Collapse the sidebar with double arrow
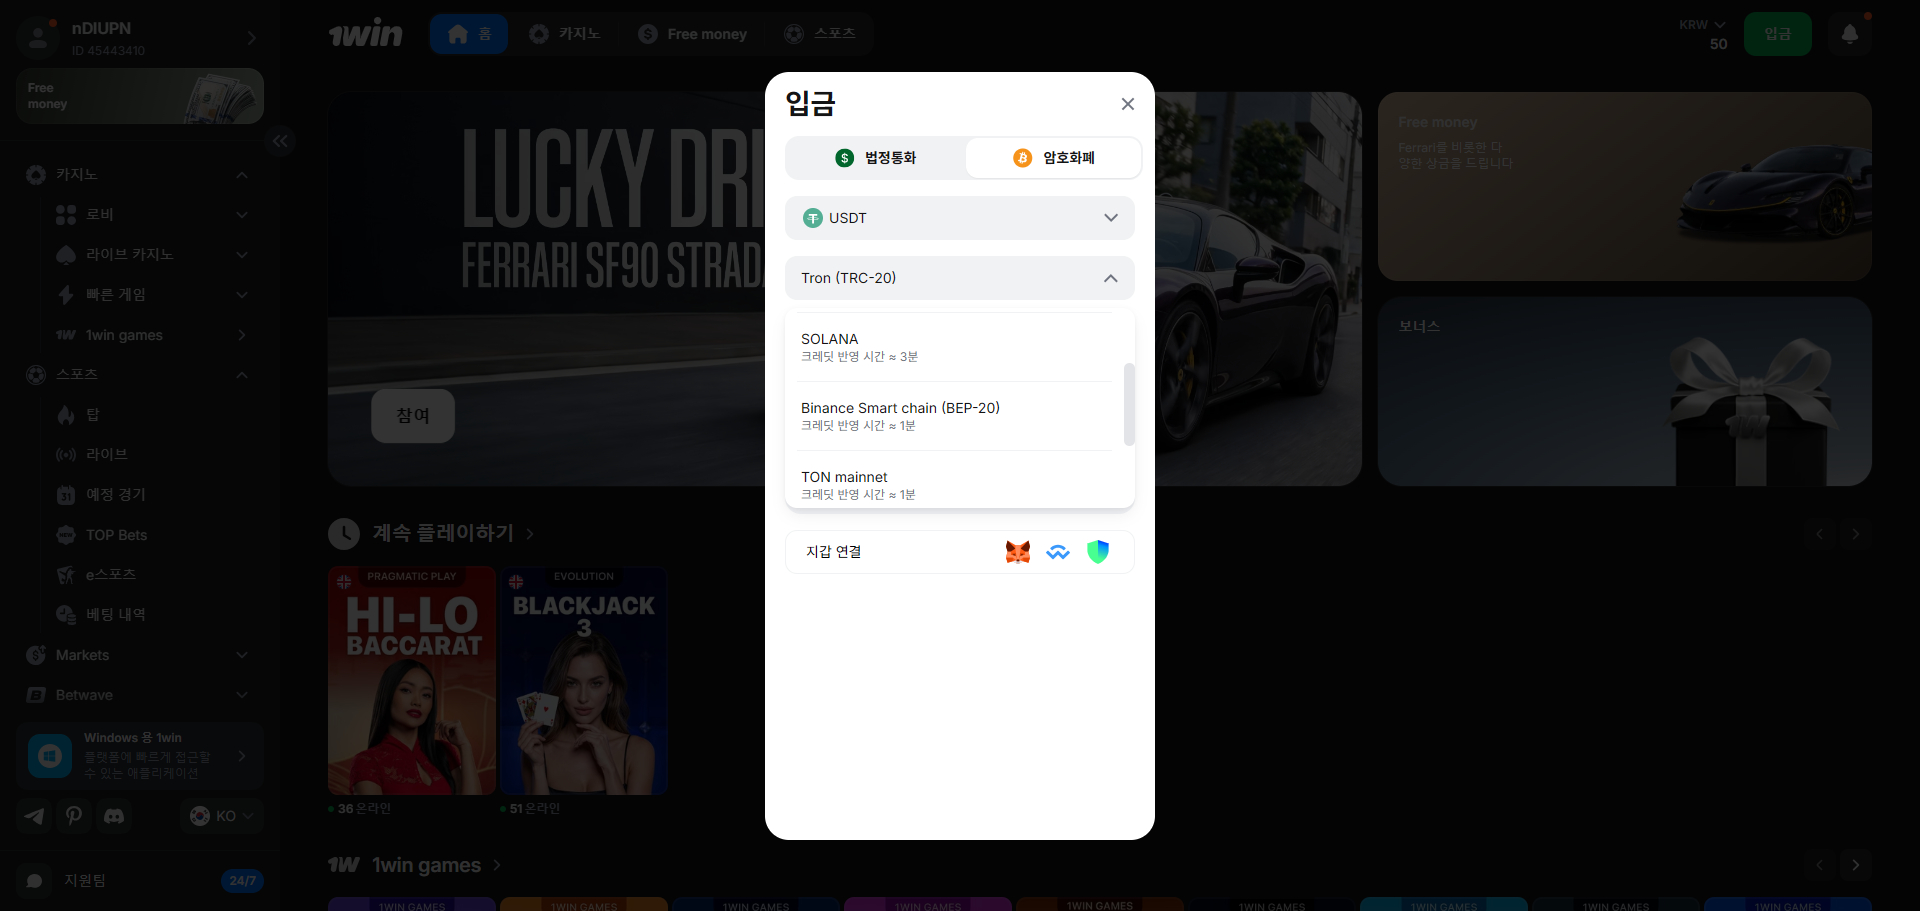 click(280, 141)
